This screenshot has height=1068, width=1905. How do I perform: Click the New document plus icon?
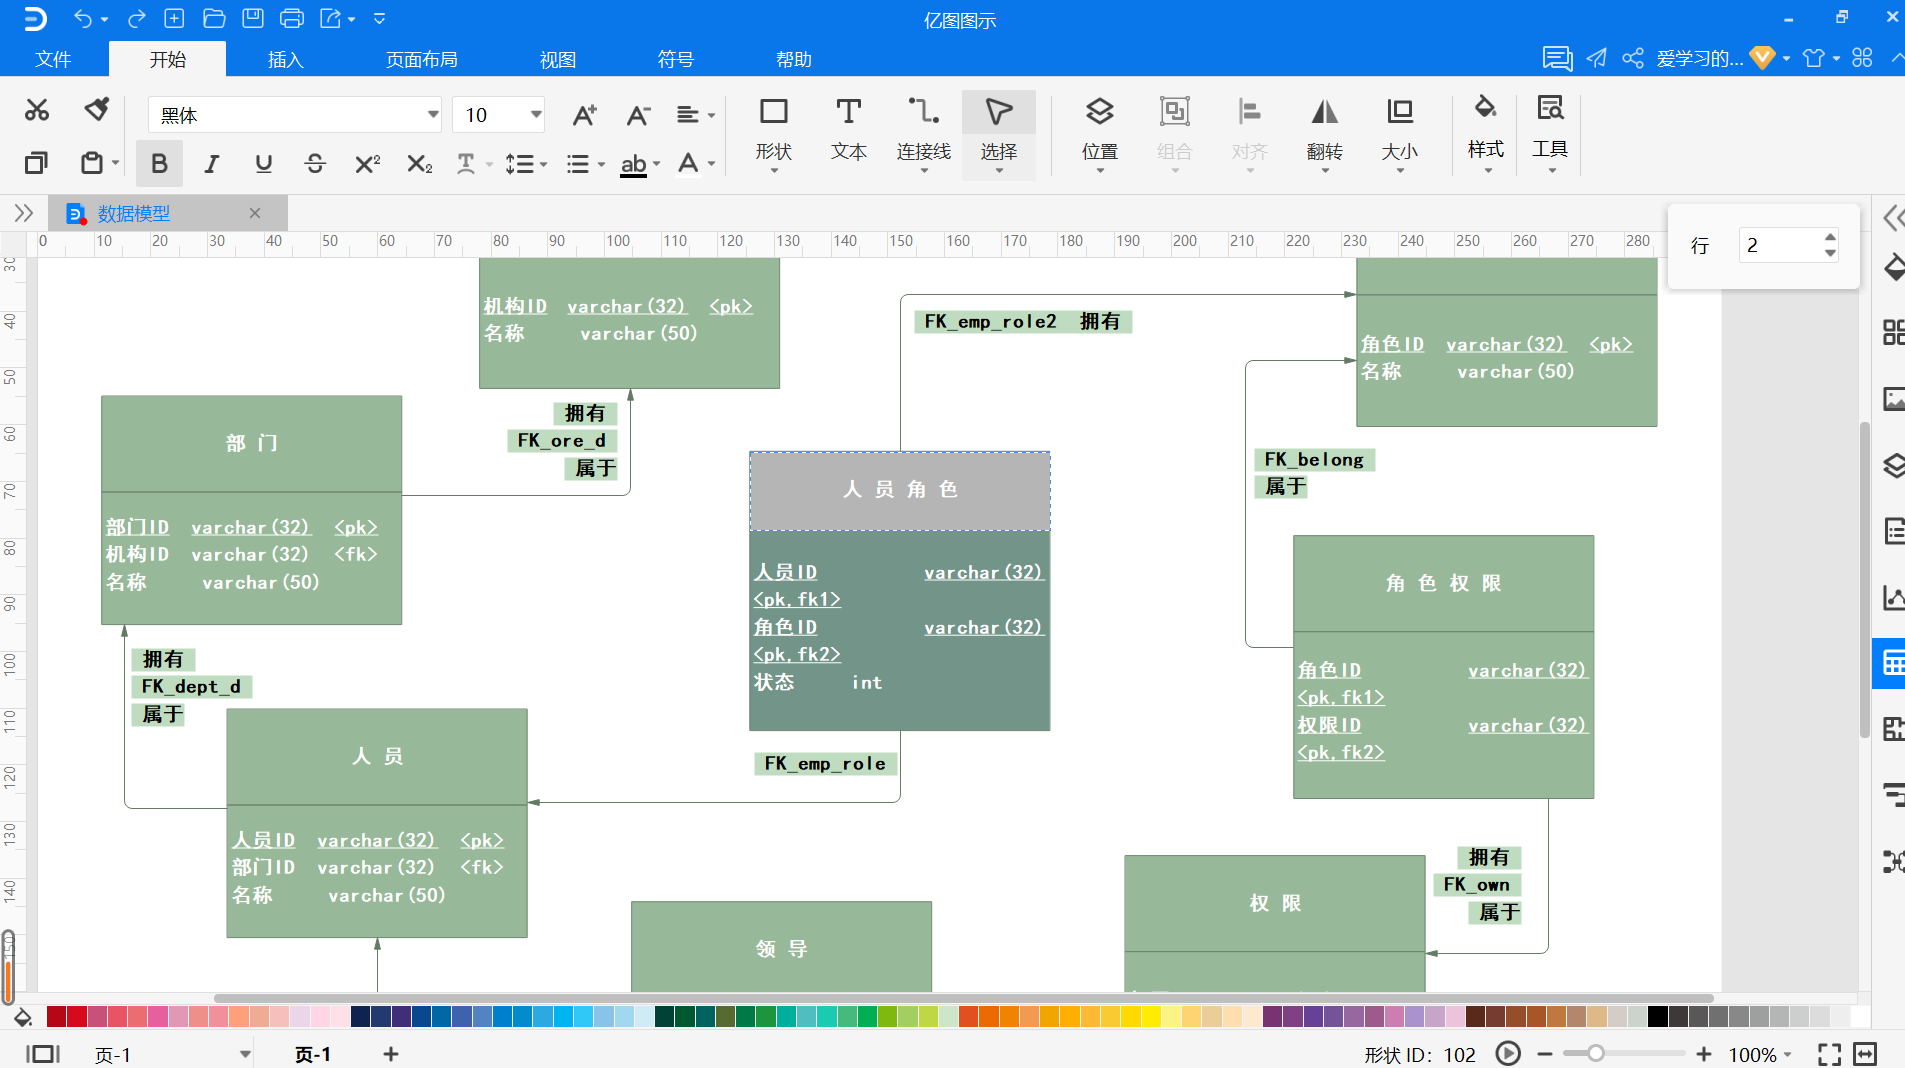tap(174, 18)
